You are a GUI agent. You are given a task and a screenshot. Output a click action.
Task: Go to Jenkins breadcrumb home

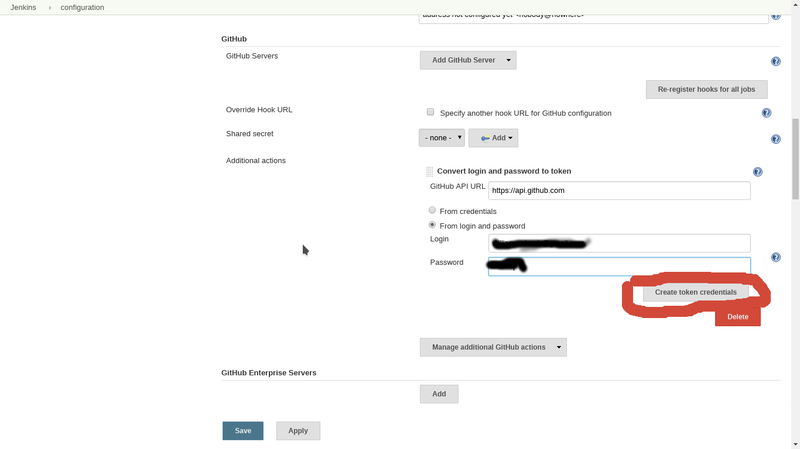pyautogui.click(x=23, y=7)
